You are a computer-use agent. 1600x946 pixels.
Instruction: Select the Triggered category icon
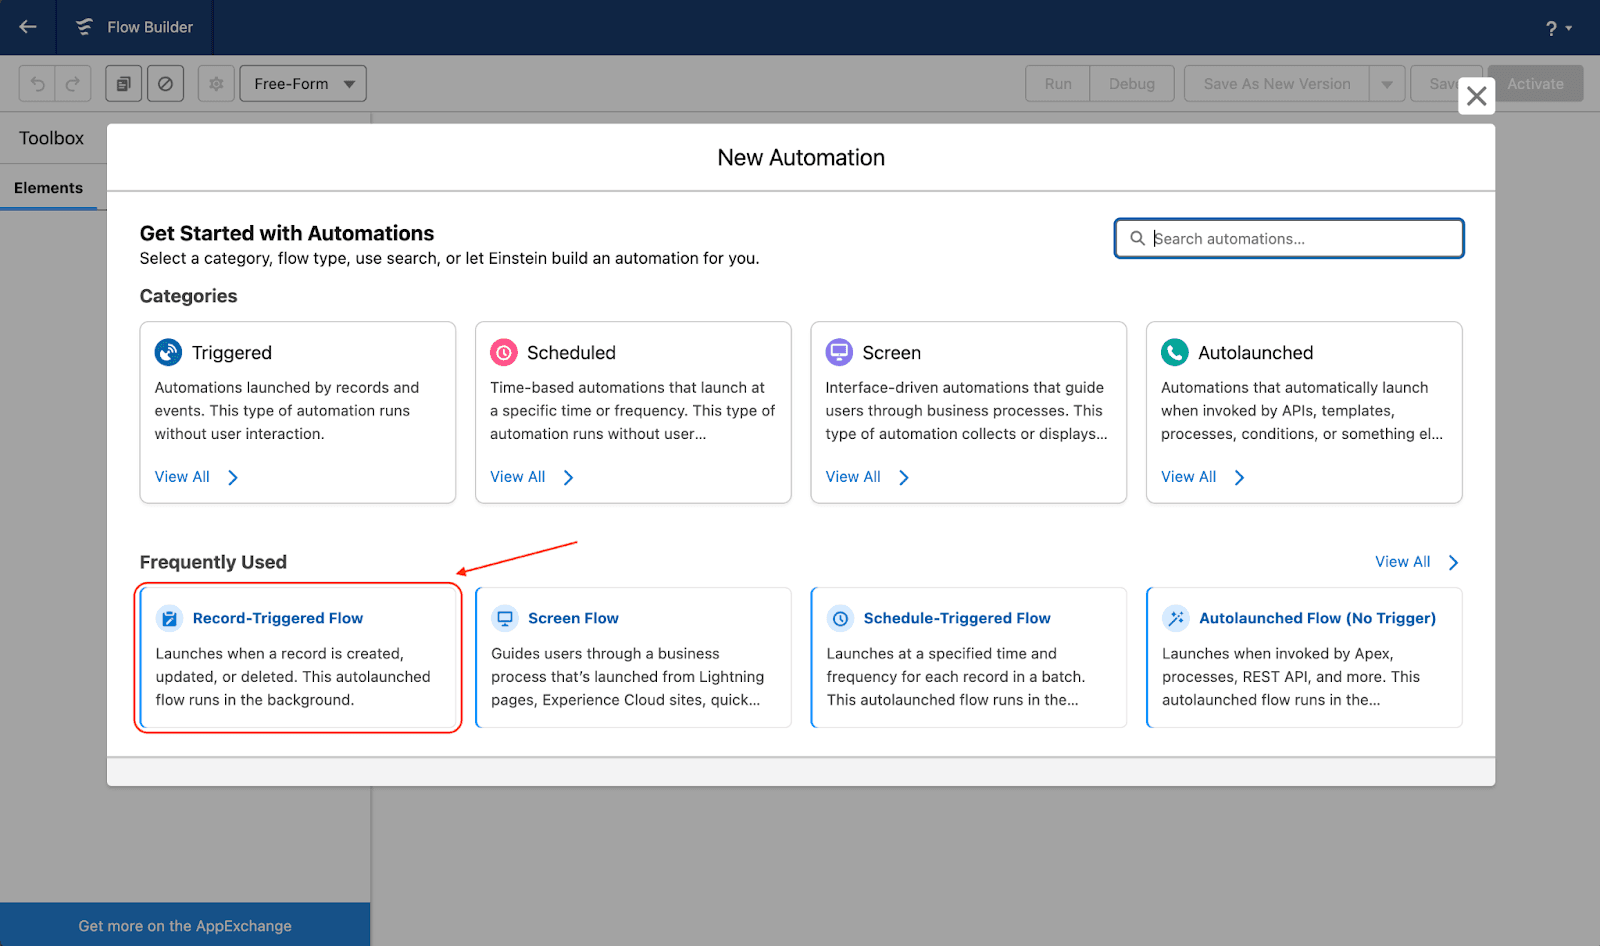click(168, 353)
